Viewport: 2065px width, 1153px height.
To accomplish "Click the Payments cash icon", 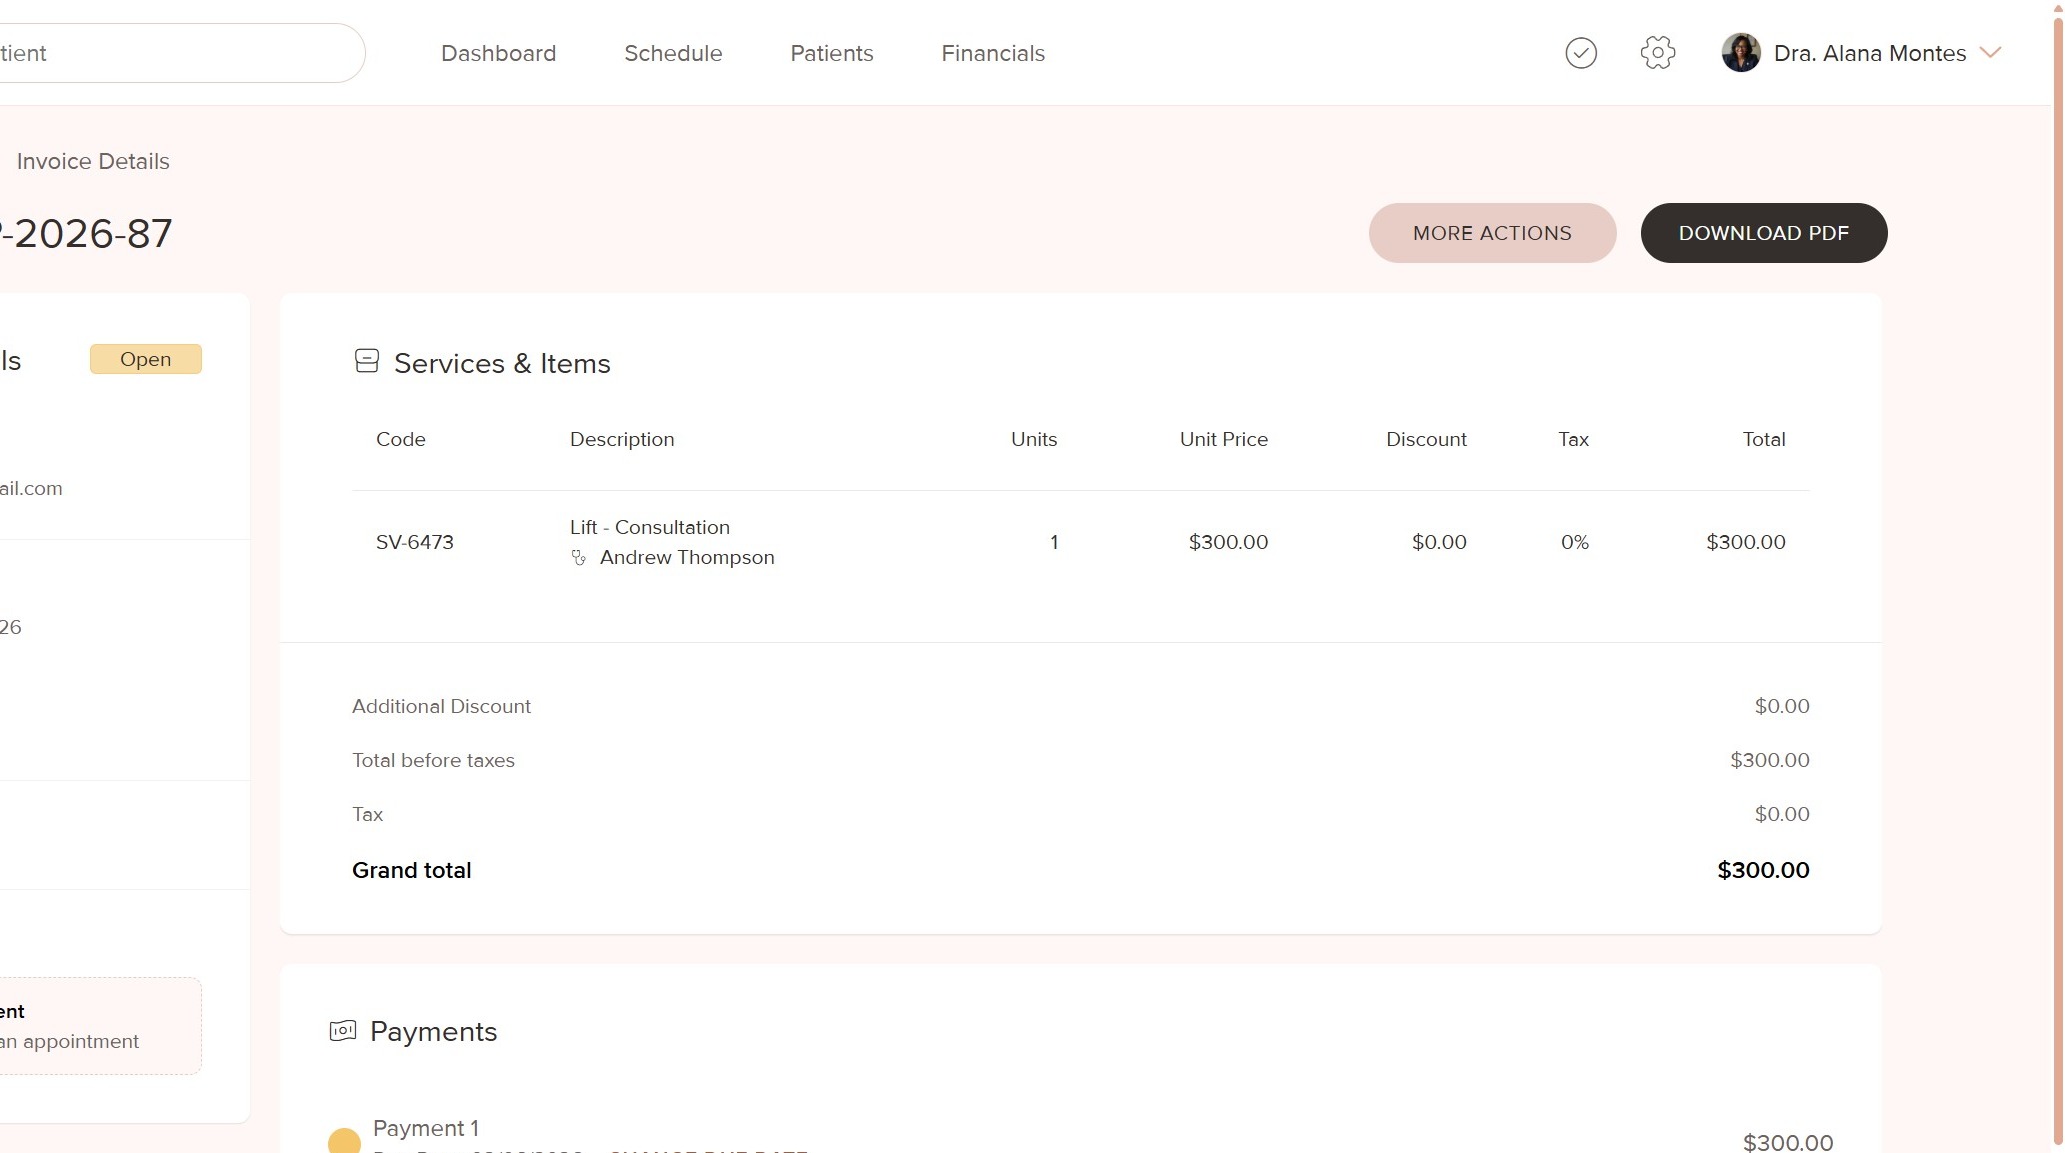I will tap(343, 1030).
